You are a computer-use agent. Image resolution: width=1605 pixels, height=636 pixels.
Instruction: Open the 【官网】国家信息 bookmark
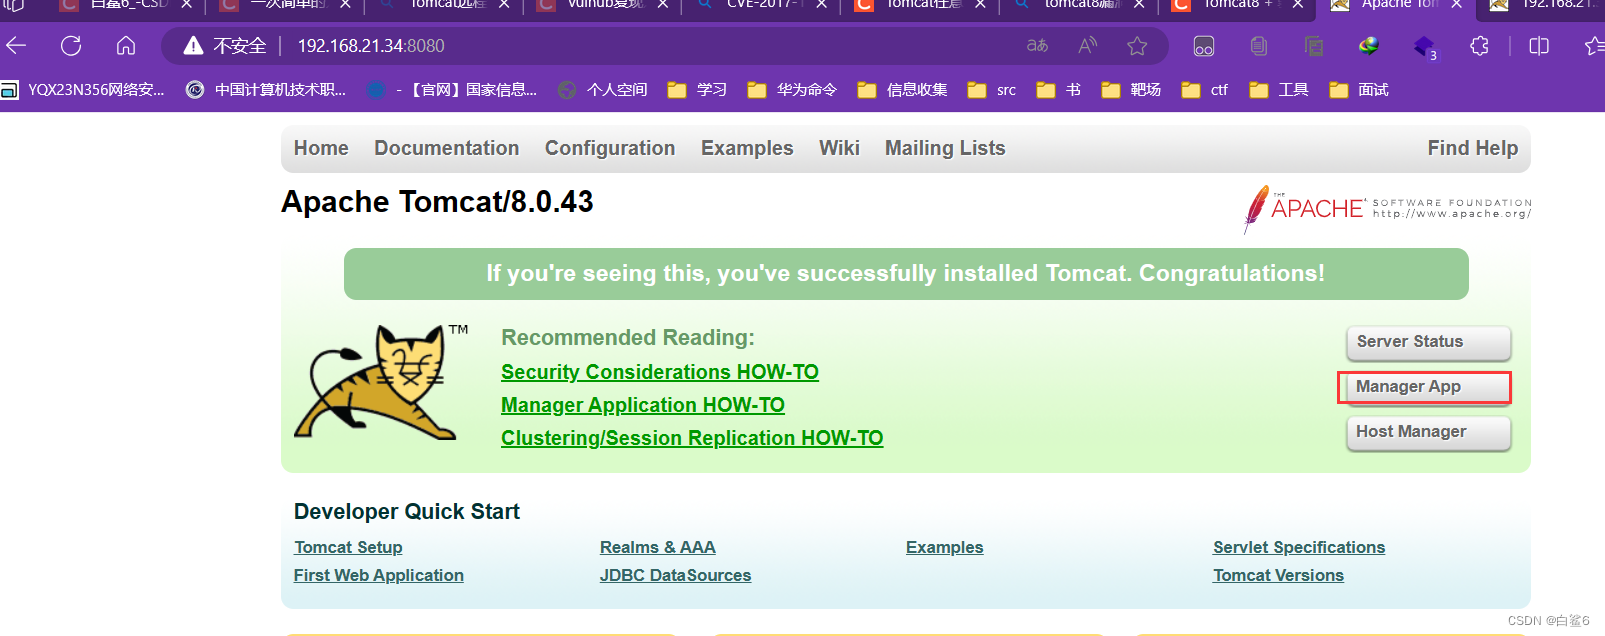tap(452, 90)
